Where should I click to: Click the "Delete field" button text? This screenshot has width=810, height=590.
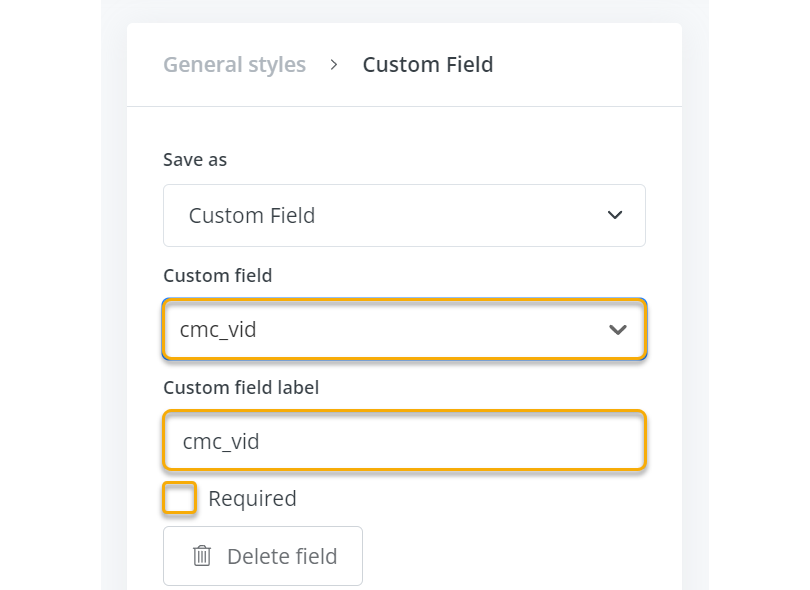click(x=282, y=556)
